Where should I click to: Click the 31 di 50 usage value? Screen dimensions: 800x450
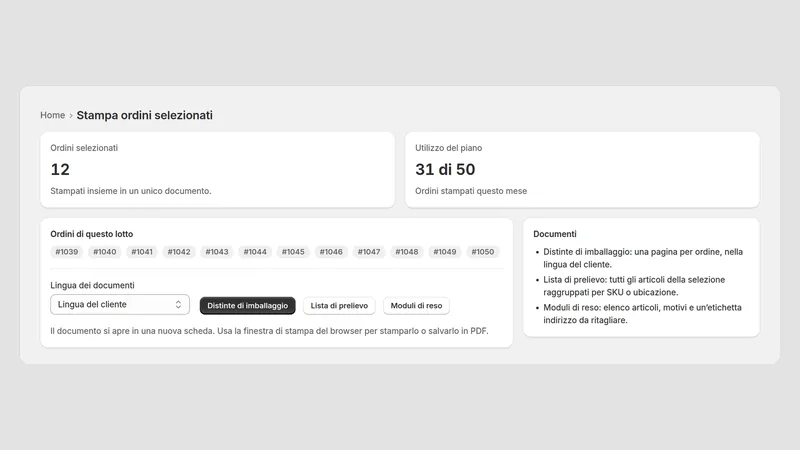pos(445,169)
